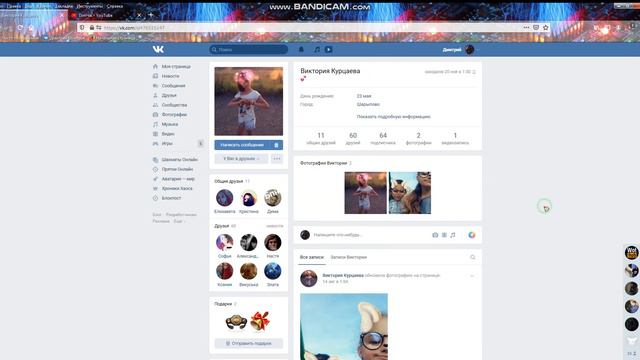Screen dimensions: 640x360
Task: Open mutual friend Кристина's avatar
Action: pos(249,198)
